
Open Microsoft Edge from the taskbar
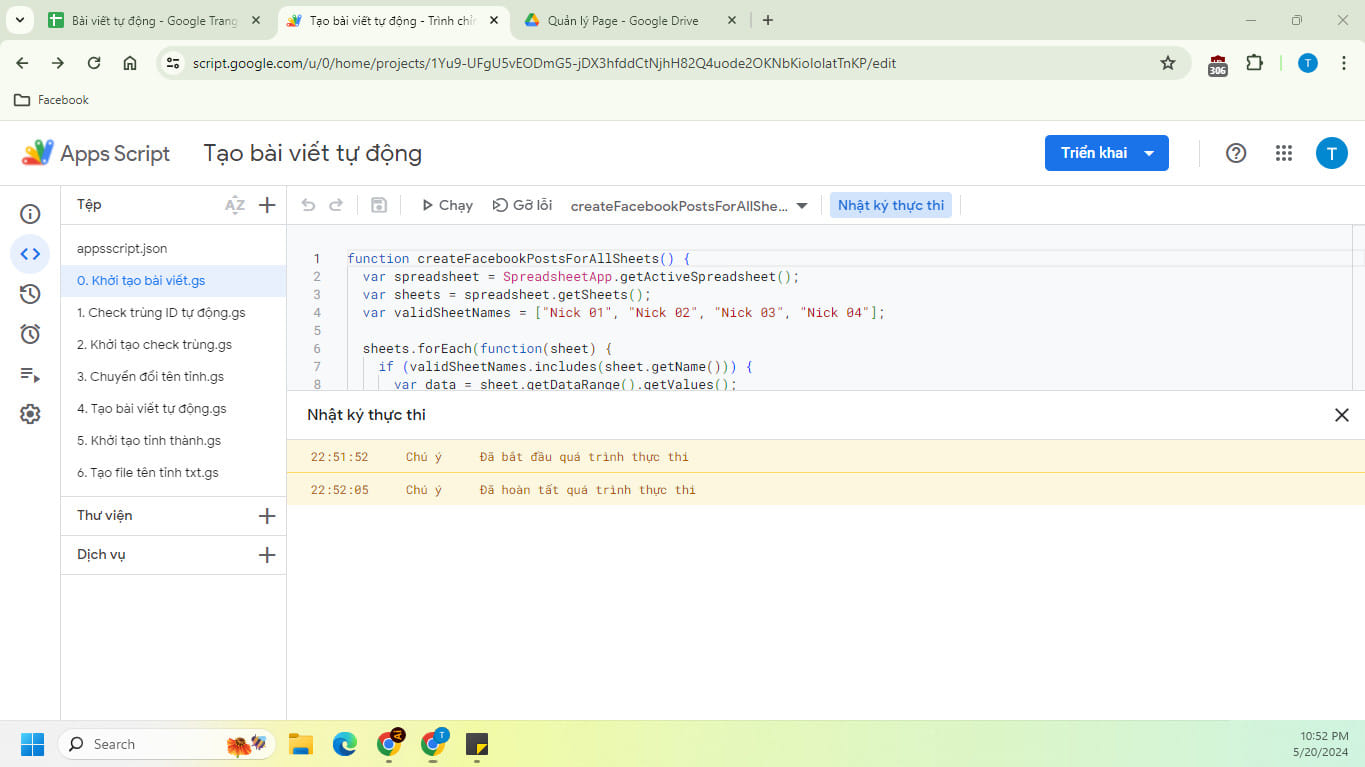[x=345, y=744]
